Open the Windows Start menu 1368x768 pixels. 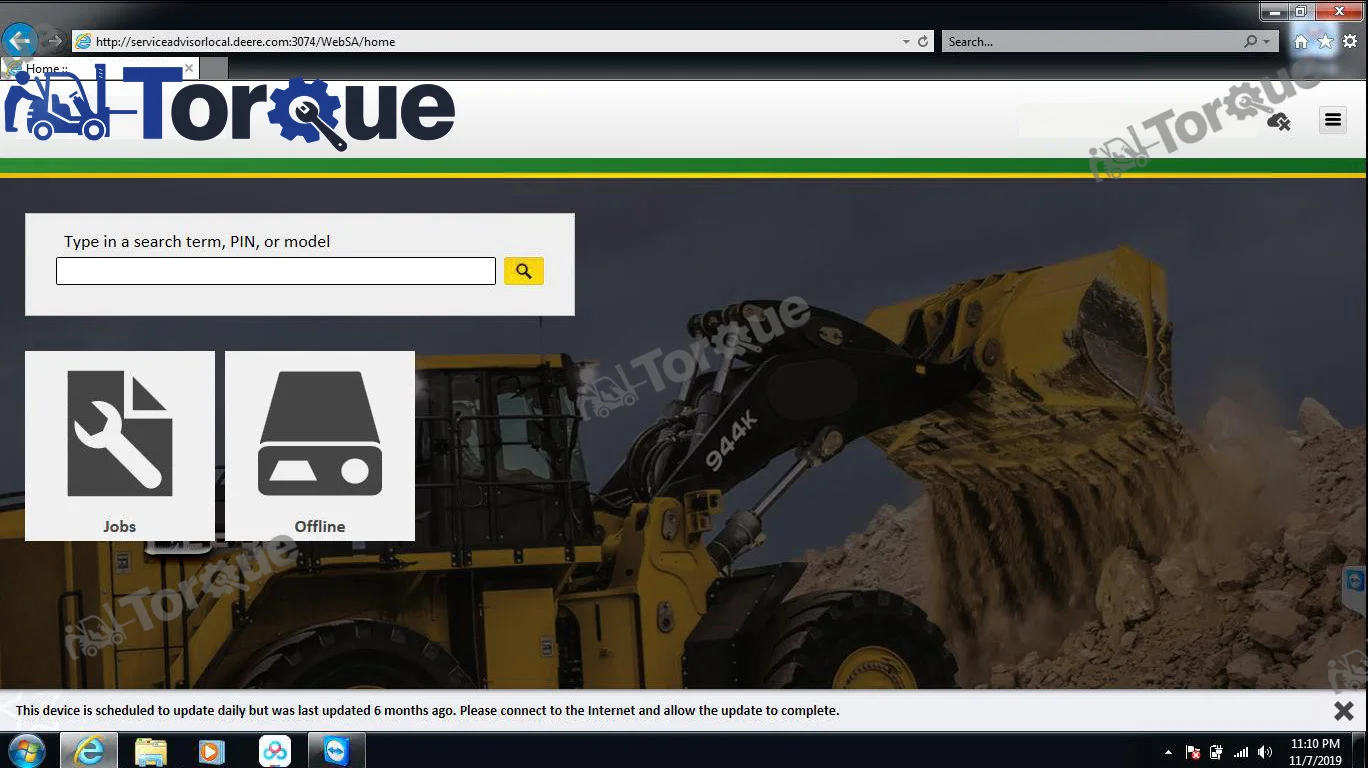tap(27, 750)
